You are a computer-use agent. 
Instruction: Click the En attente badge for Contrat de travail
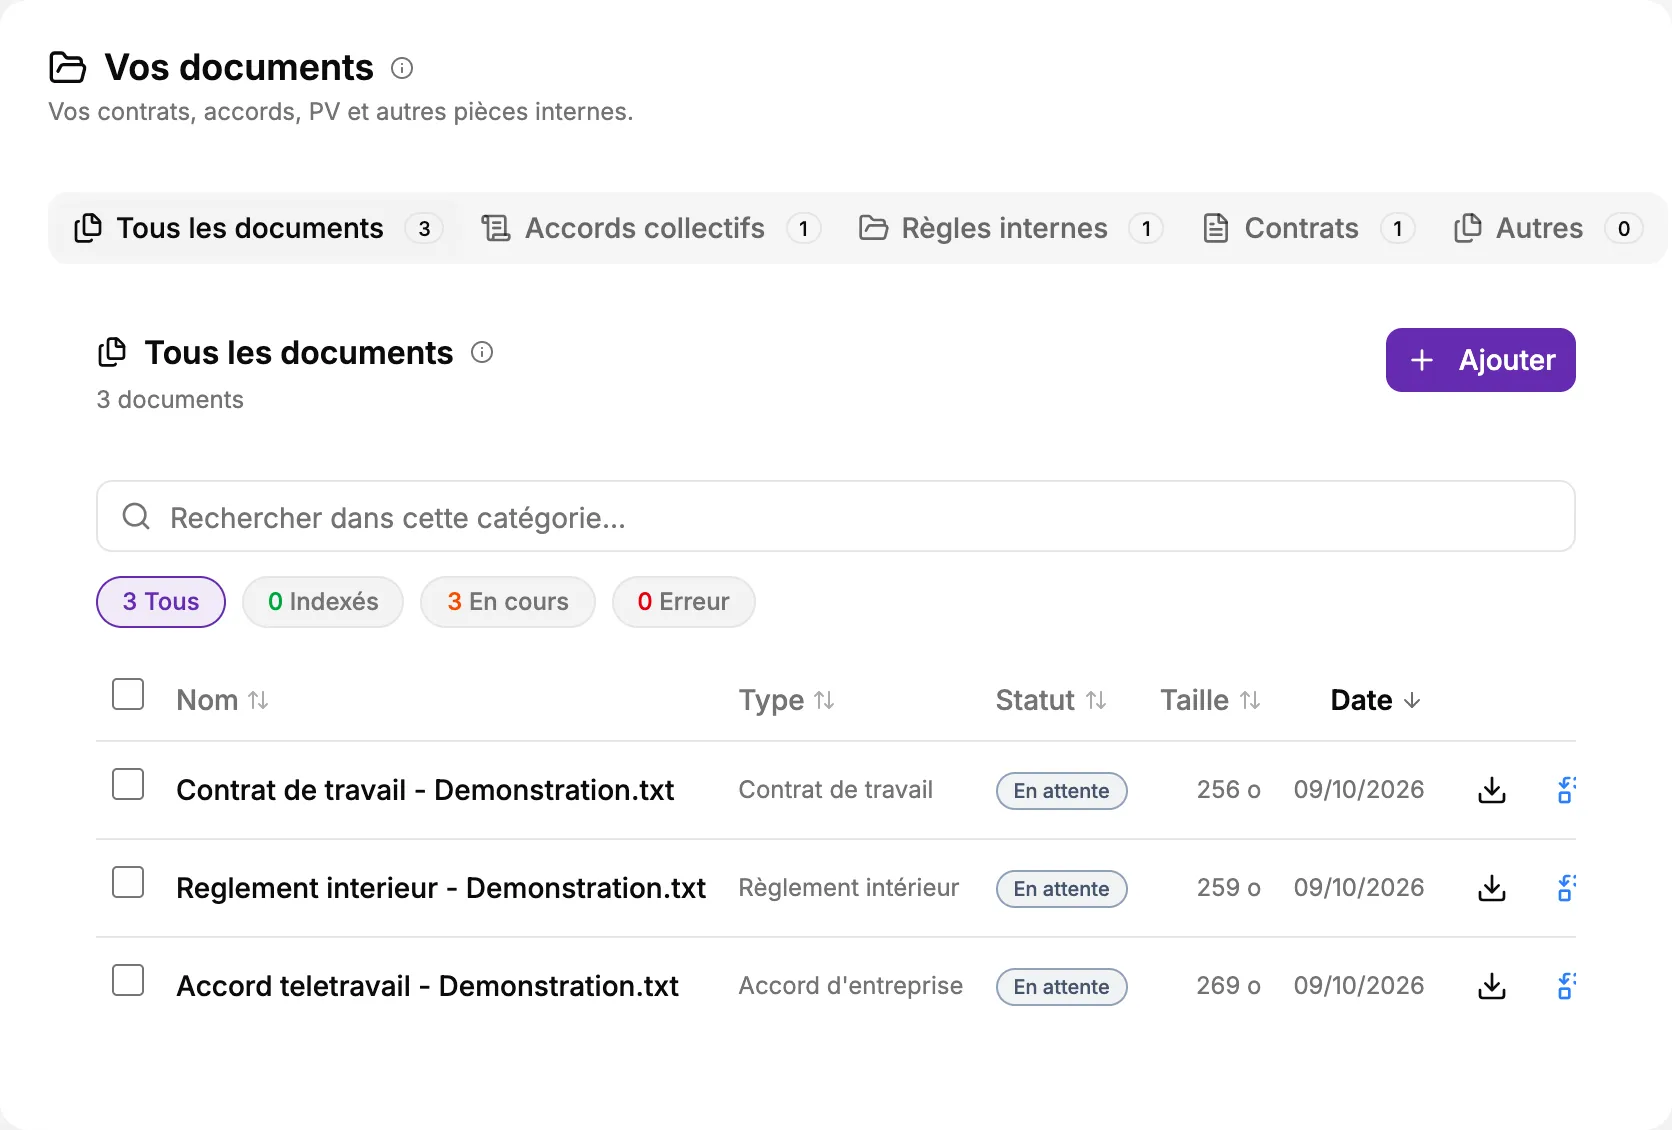[x=1062, y=791]
